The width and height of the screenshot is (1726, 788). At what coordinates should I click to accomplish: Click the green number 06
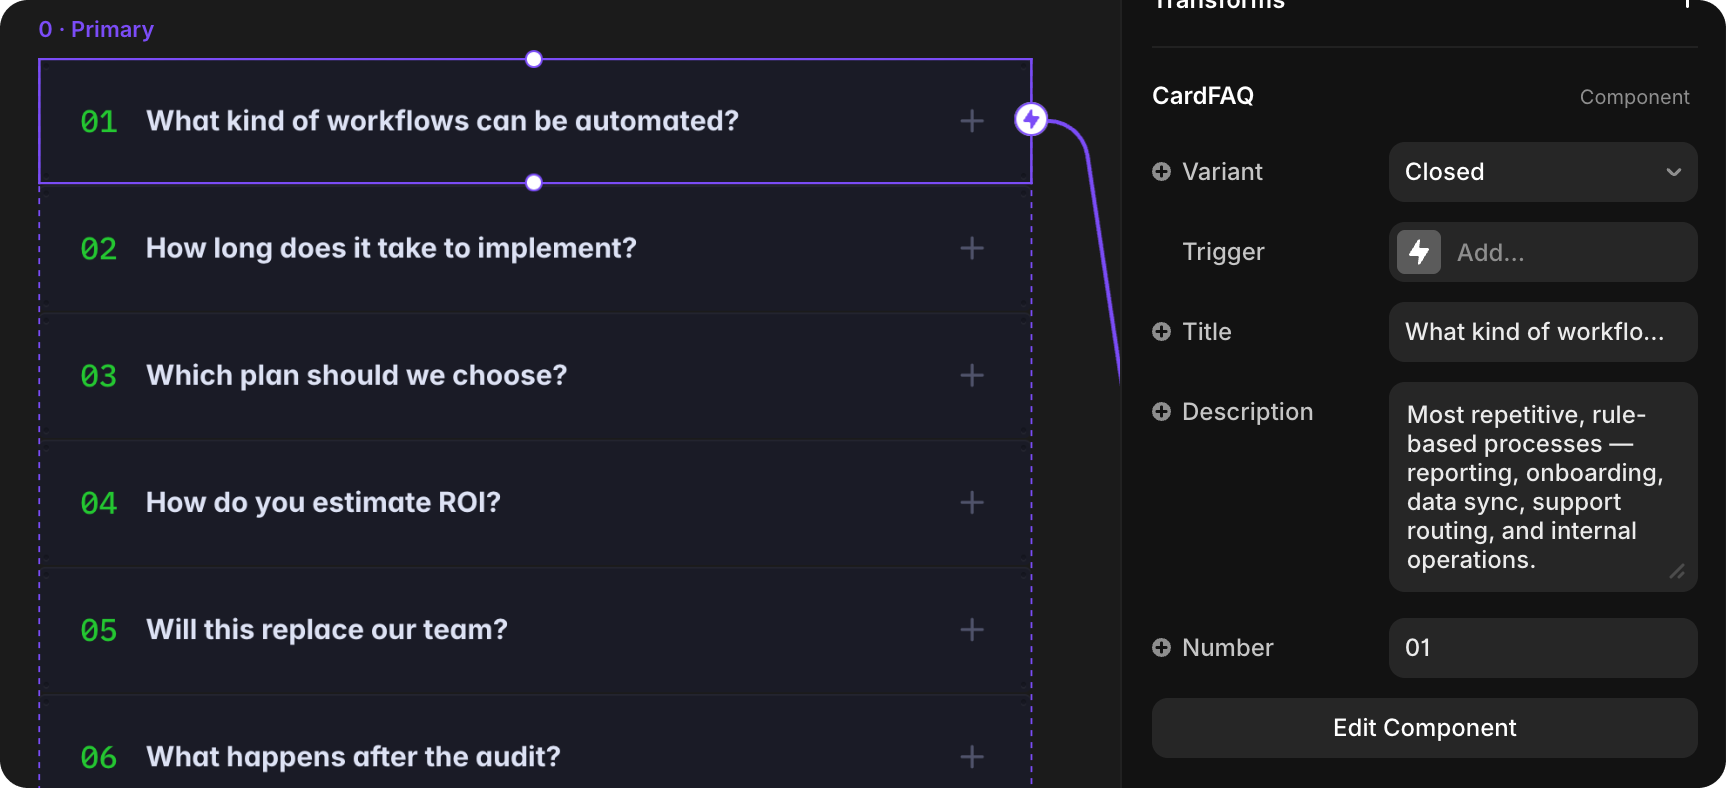tap(99, 758)
